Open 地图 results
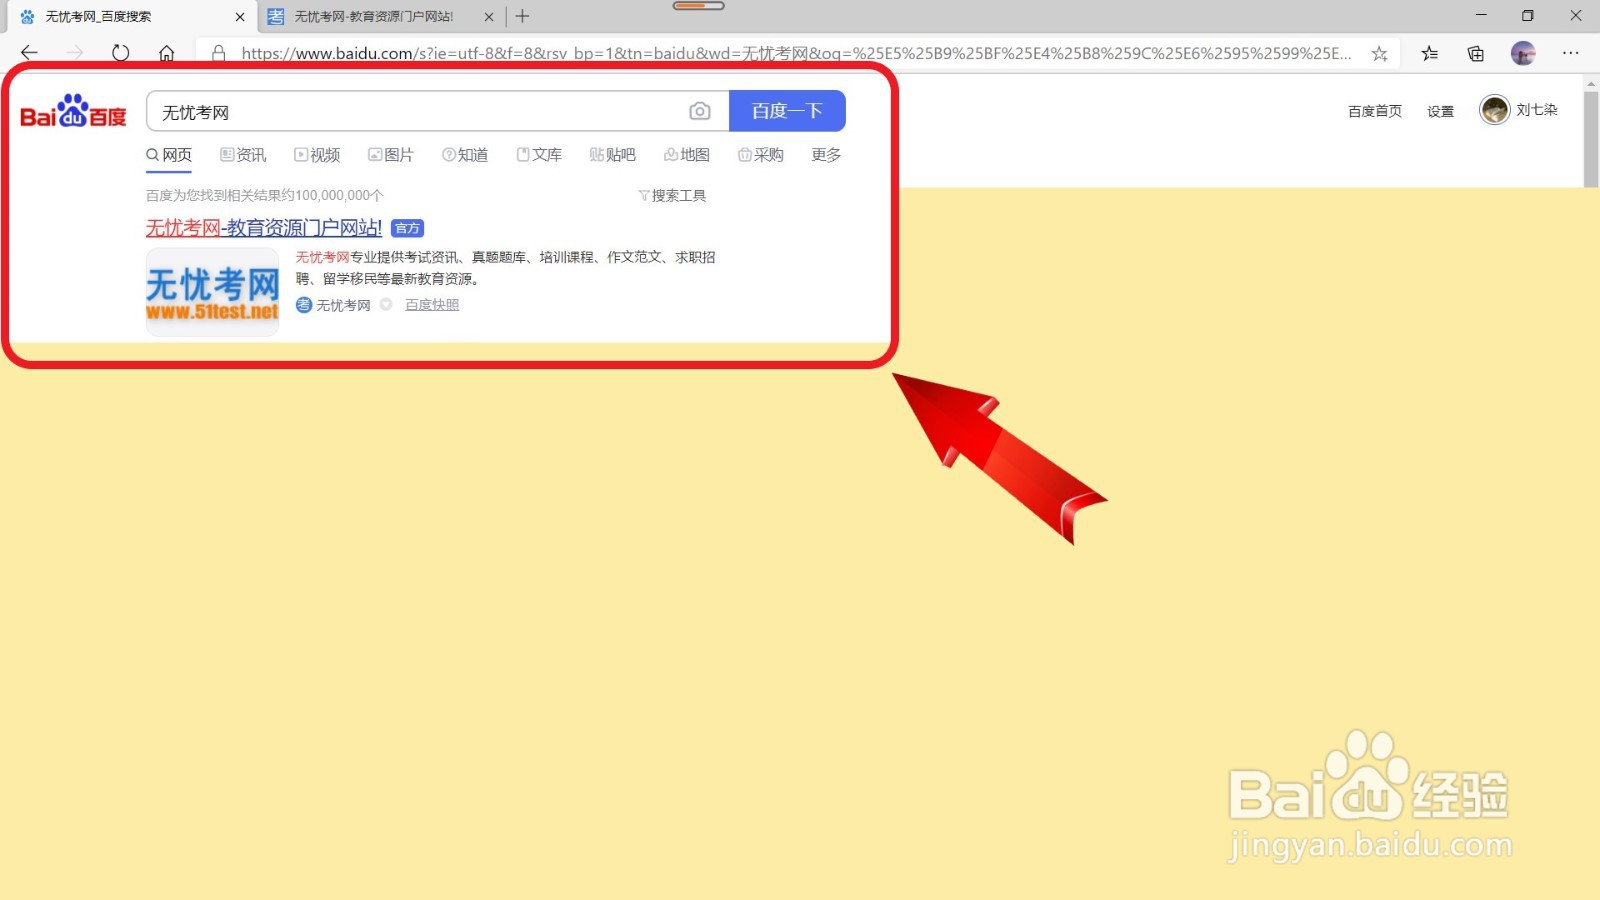Image resolution: width=1600 pixels, height=900 pixels. coord(687,155)
